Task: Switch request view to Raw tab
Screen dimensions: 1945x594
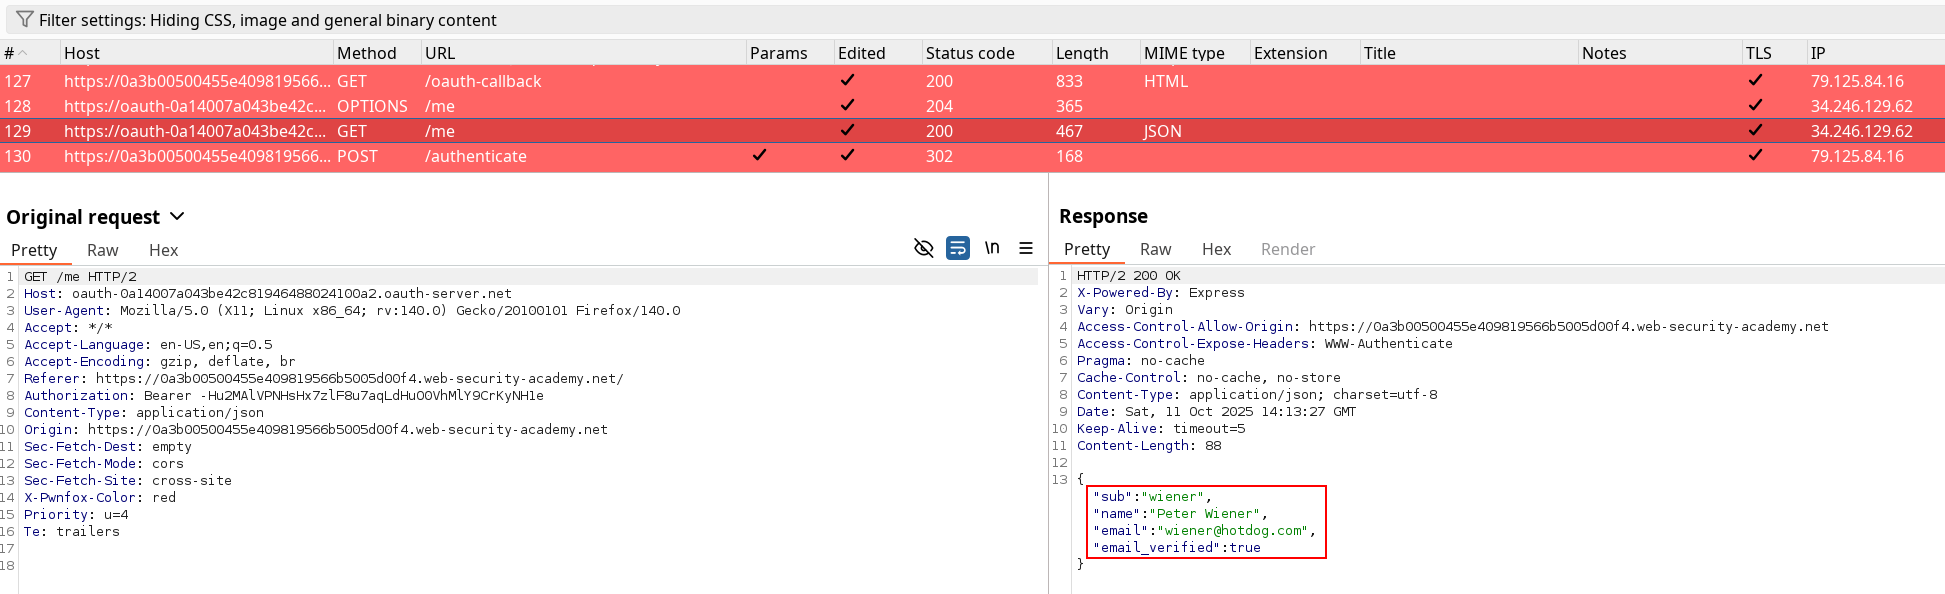Action: [x=102, y=251]
